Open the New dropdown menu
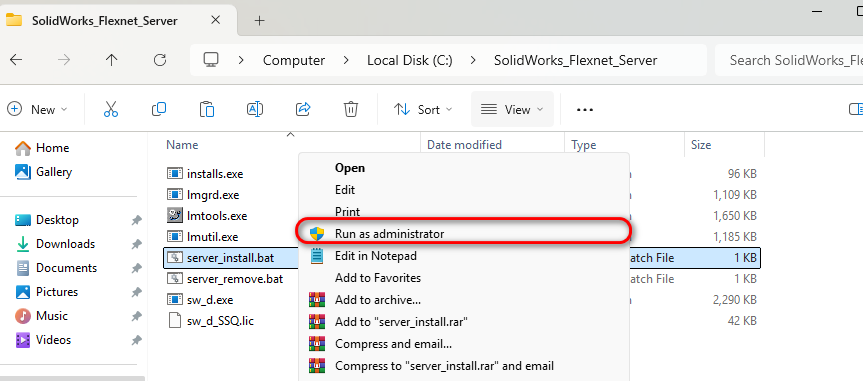Viewport: 863px width, 381px height. (37, 110)
